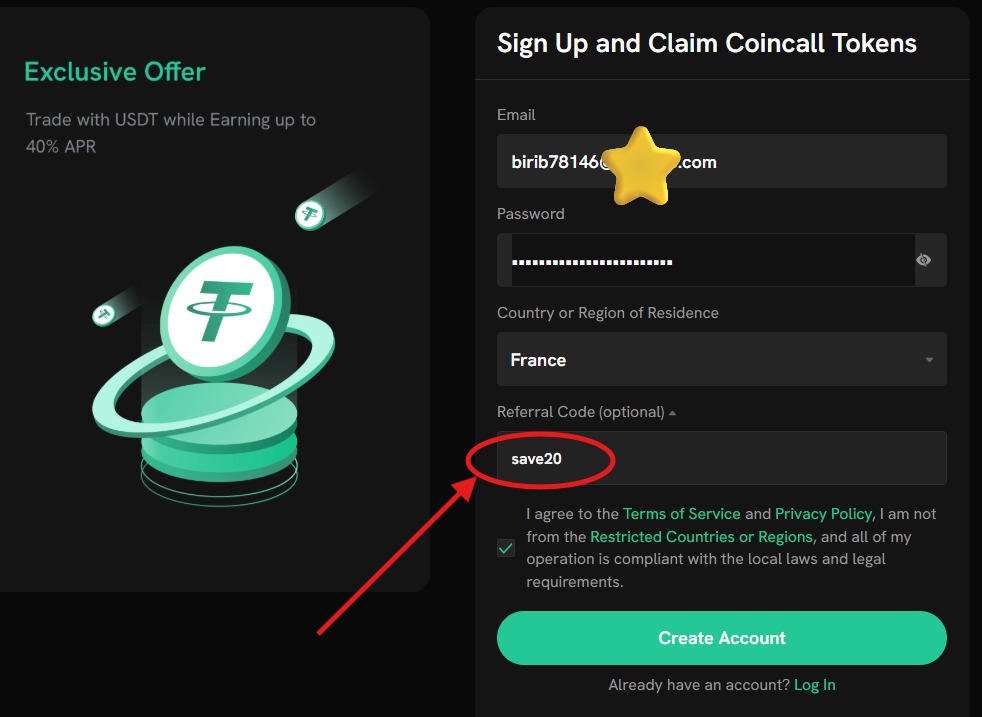Open the Terms of Service link

point(682,513)
